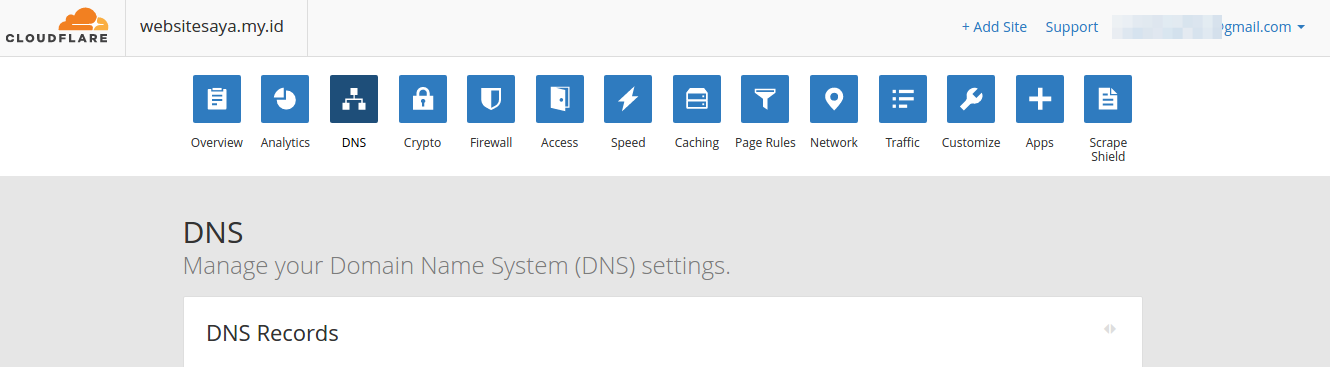Open the Caching drive icon
Viewport: 1330px width, 367px height.
pyautogui.click(x=697, y=99)
